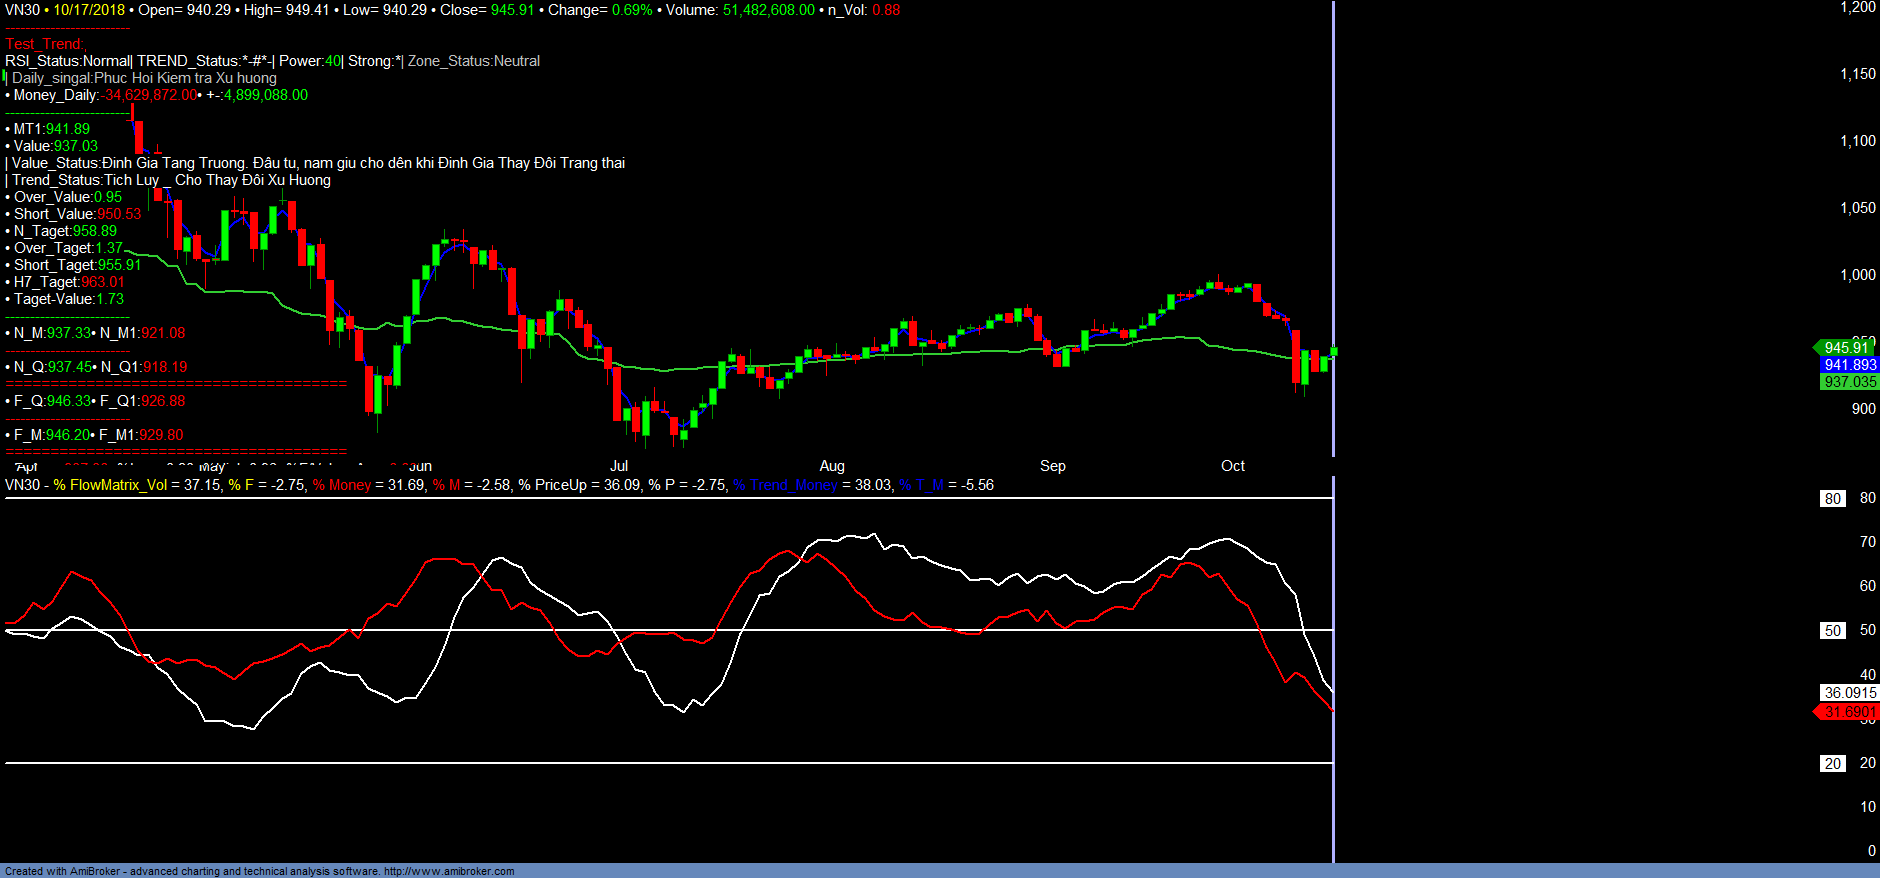Click the Sep label on time axis
The image size is (1880, 878).
1053,466
